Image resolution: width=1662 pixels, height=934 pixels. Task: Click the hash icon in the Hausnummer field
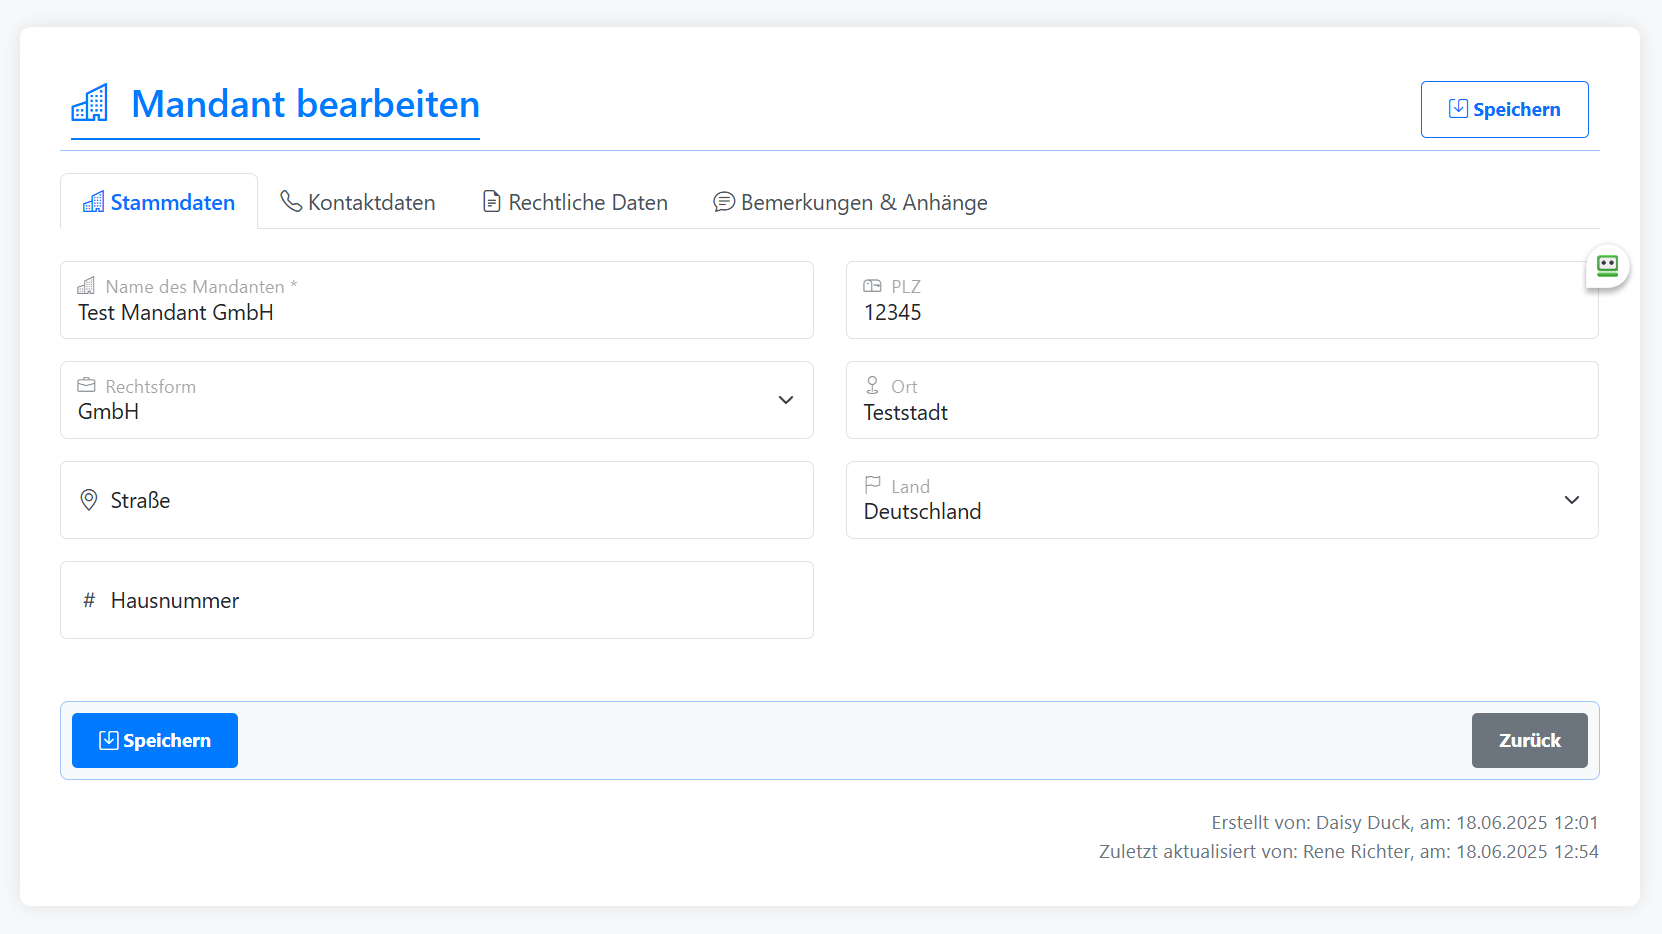(x=88, y=600)
